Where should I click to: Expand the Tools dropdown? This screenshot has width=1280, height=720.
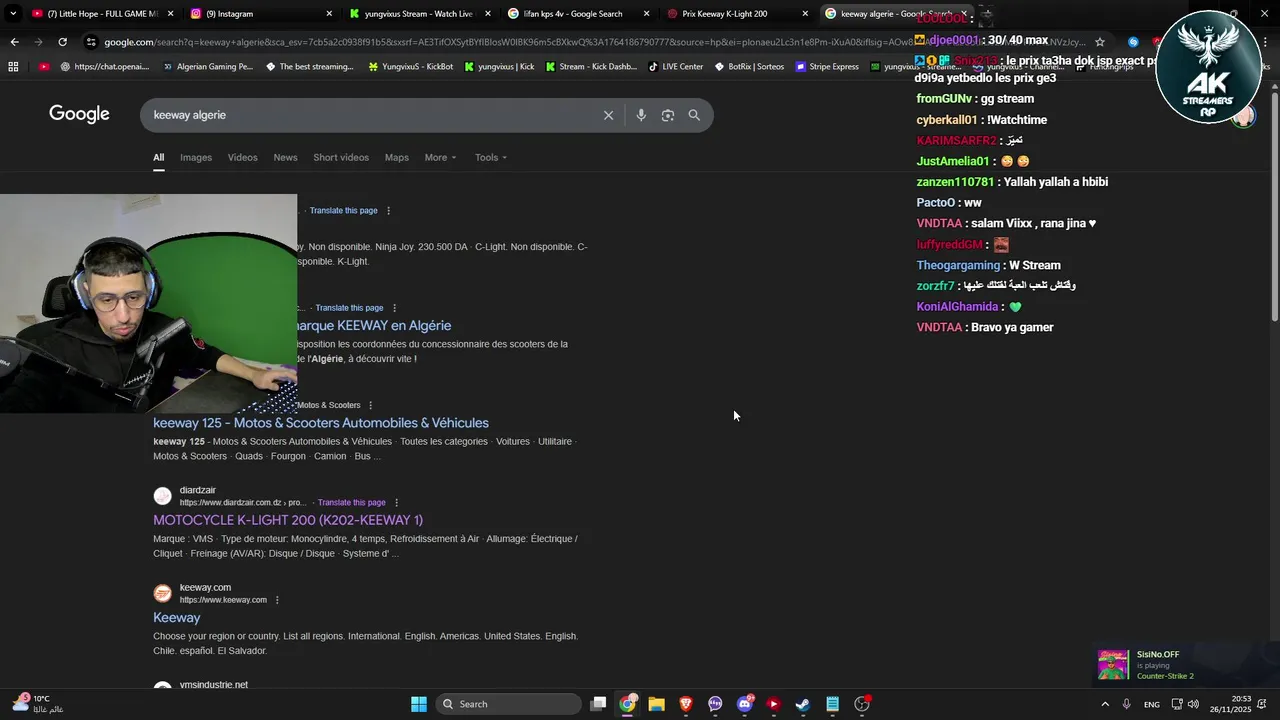point(491,157)
